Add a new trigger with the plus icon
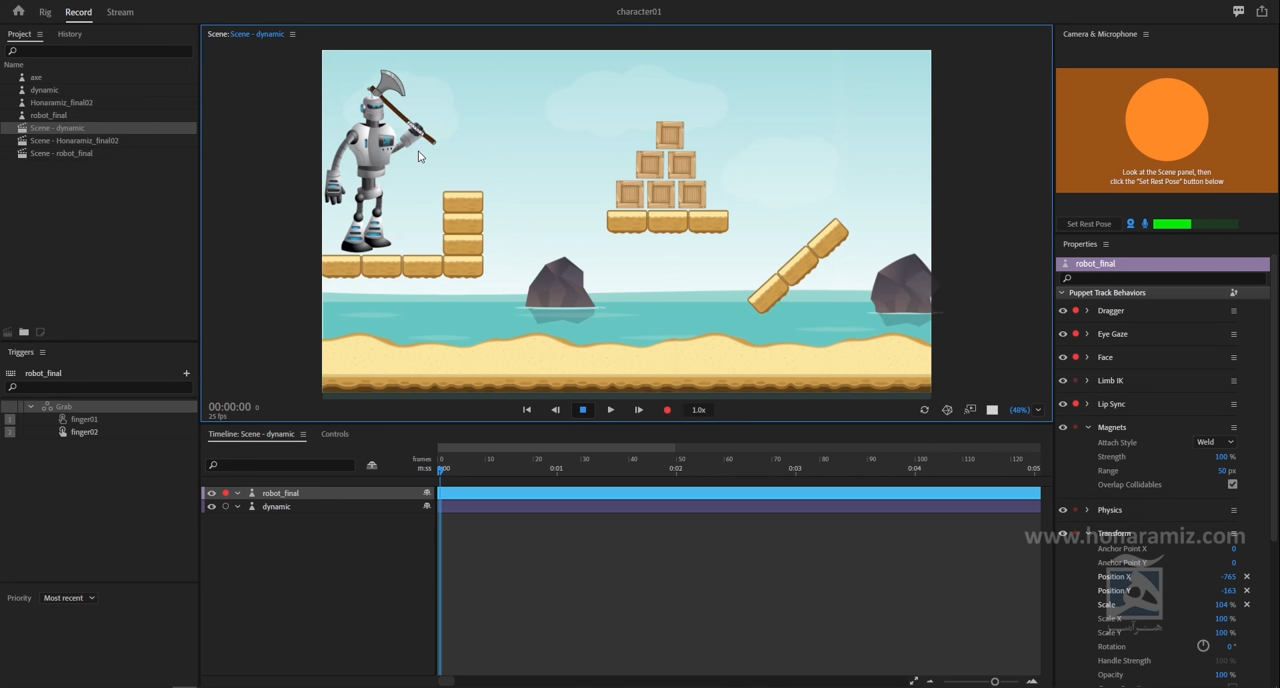Screen dimensions: 1280x688 186,373
